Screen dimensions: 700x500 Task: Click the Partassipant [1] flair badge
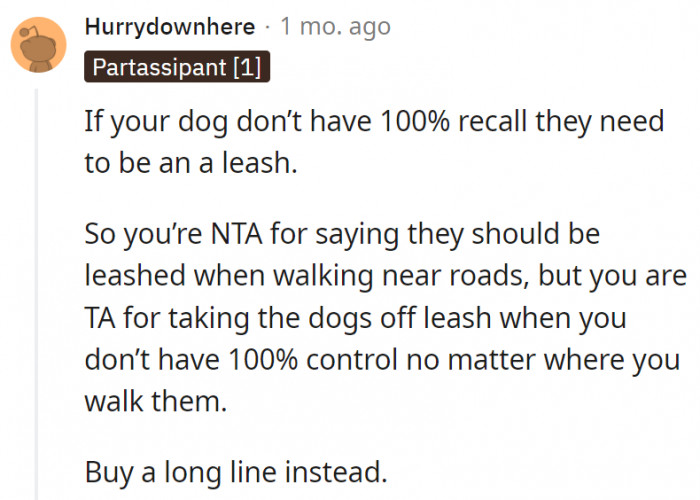177,68
